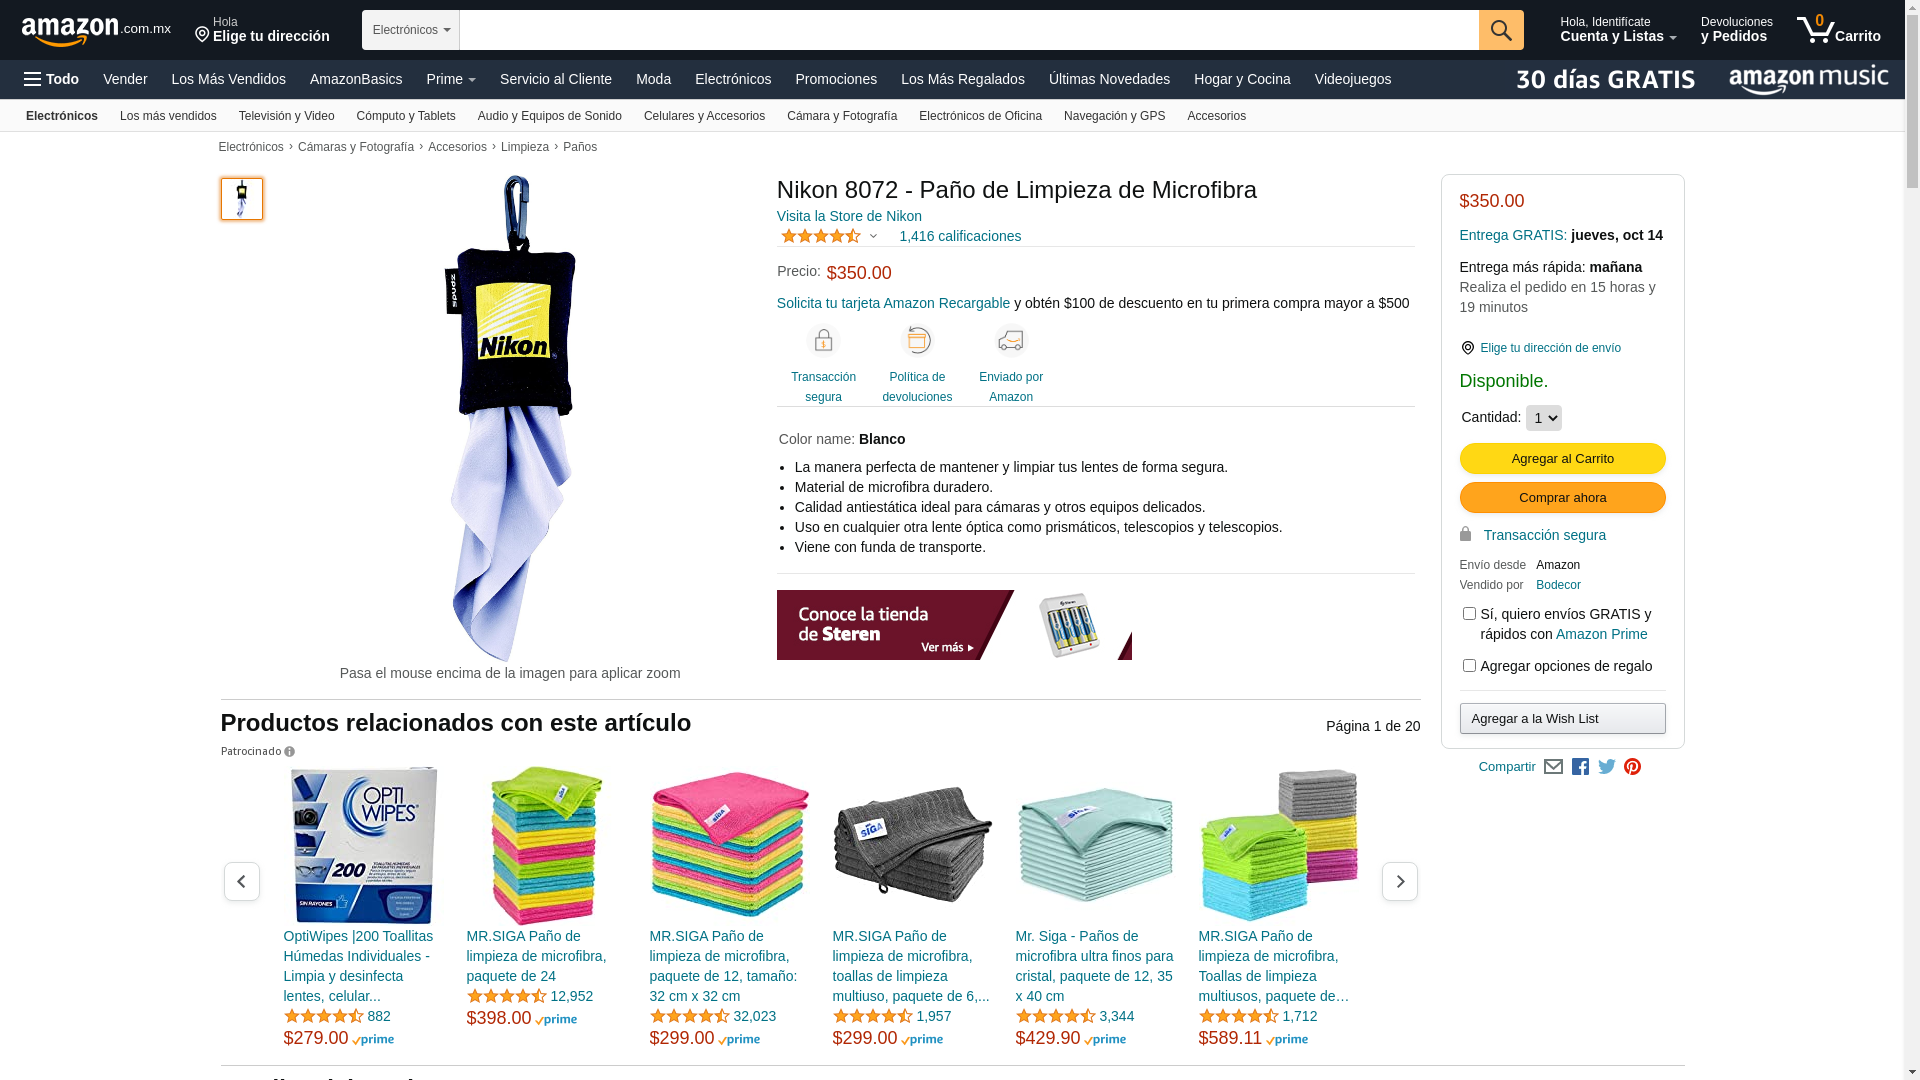Share the product via email icon
The width and height of the screenshot is (1920, 1080).
coord(1553,767)
